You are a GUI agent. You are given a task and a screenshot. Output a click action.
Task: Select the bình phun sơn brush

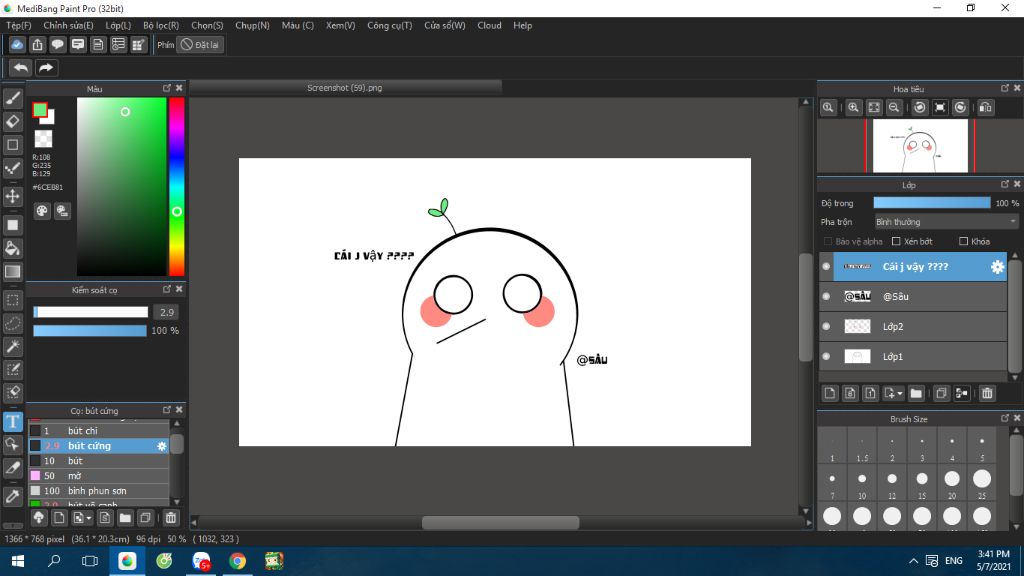pyautogui.click(x=99, y=491)
